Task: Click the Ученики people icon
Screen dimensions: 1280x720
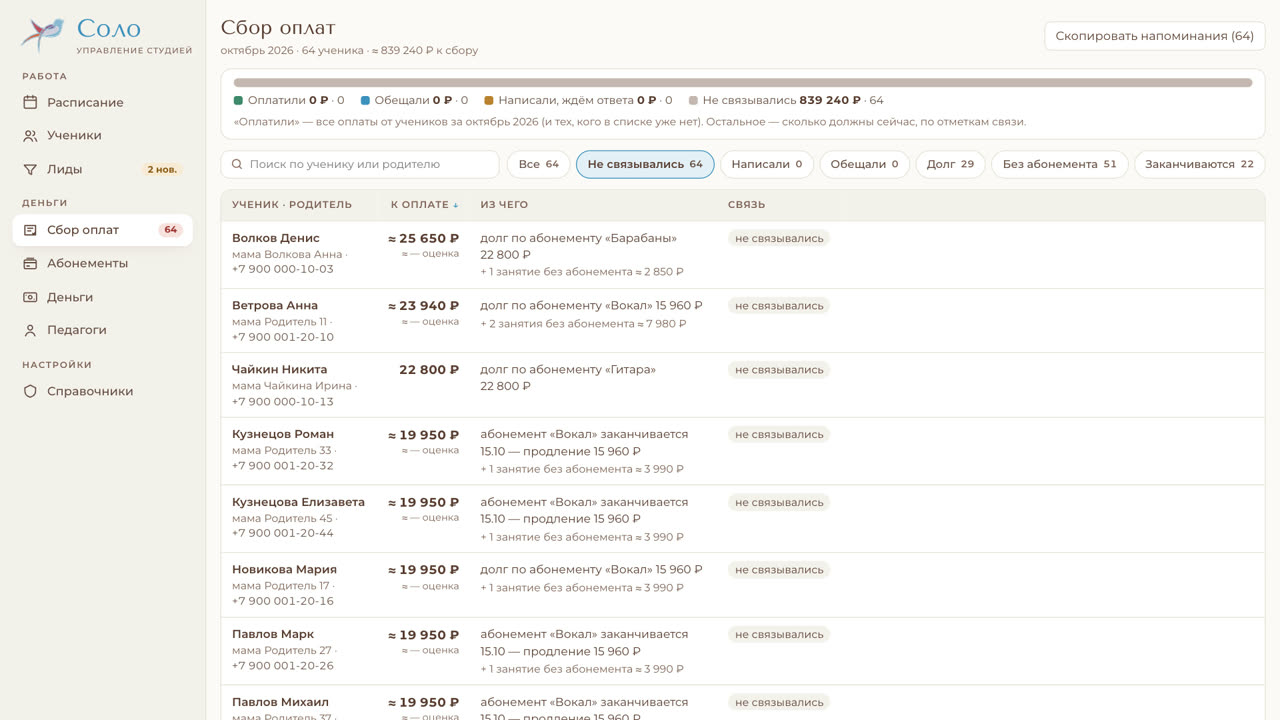Action: [x=30, y=136]
